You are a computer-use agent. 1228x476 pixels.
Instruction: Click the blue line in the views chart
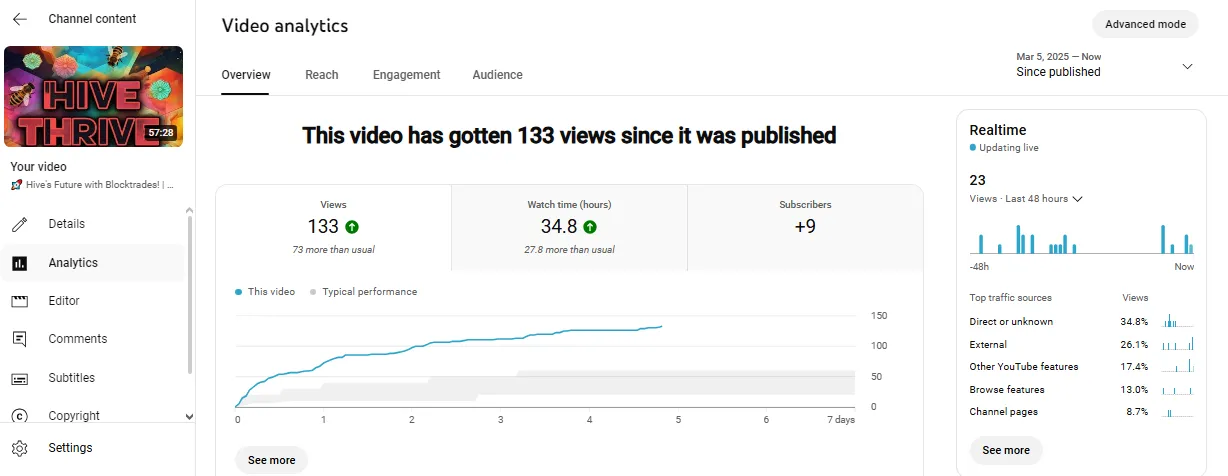coord(450,343)
